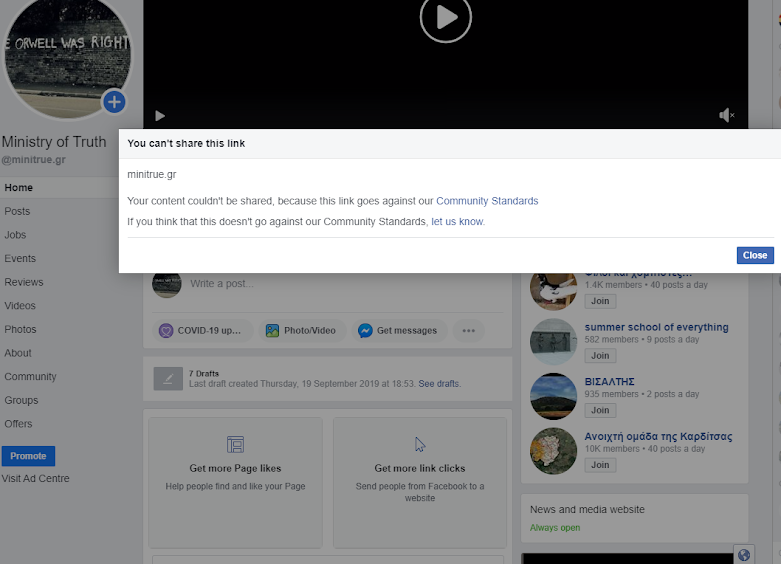This screenshot has width=781, height=564.
Task: Click the COVID-19 update heart icon
Action: (166, 330)
